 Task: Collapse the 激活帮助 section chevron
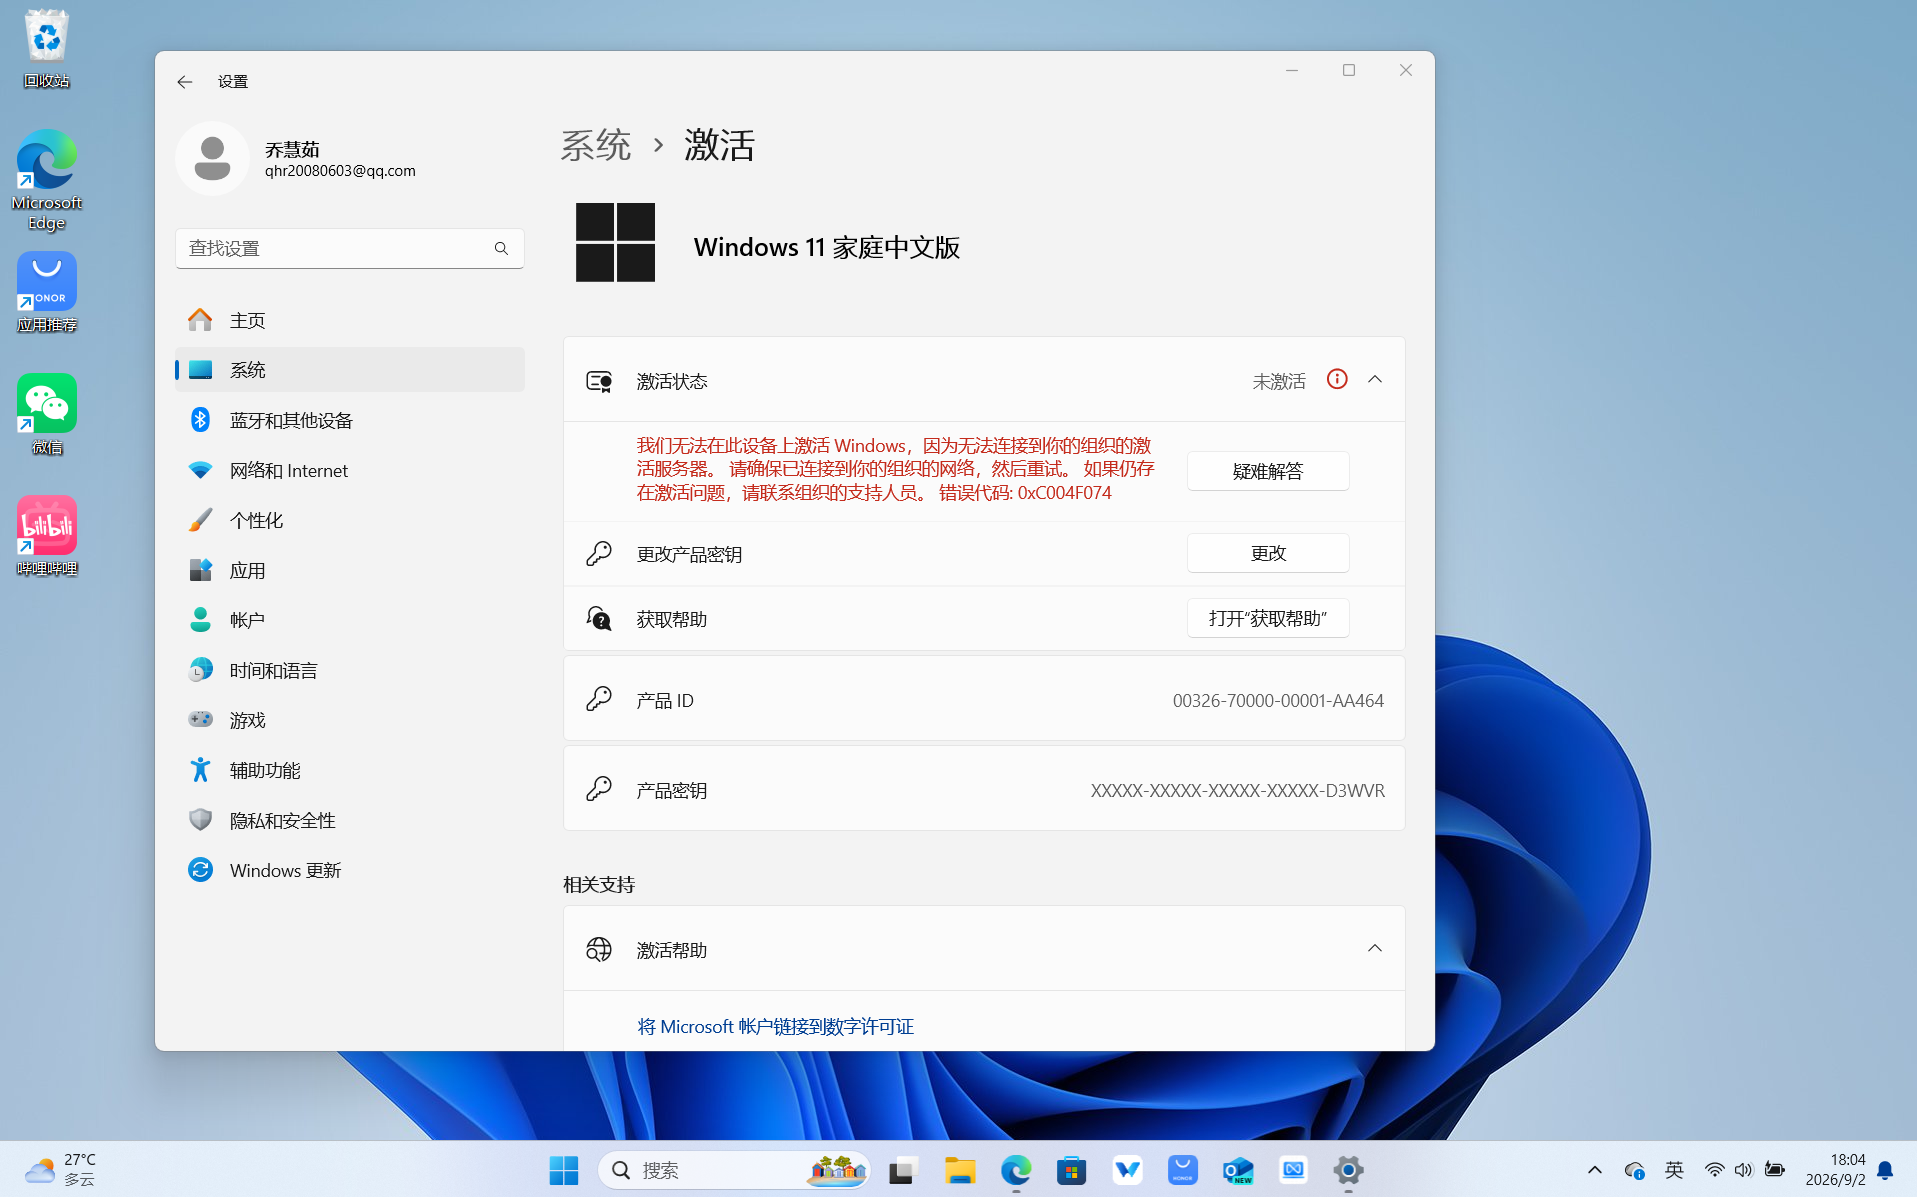coord(1375,948)
